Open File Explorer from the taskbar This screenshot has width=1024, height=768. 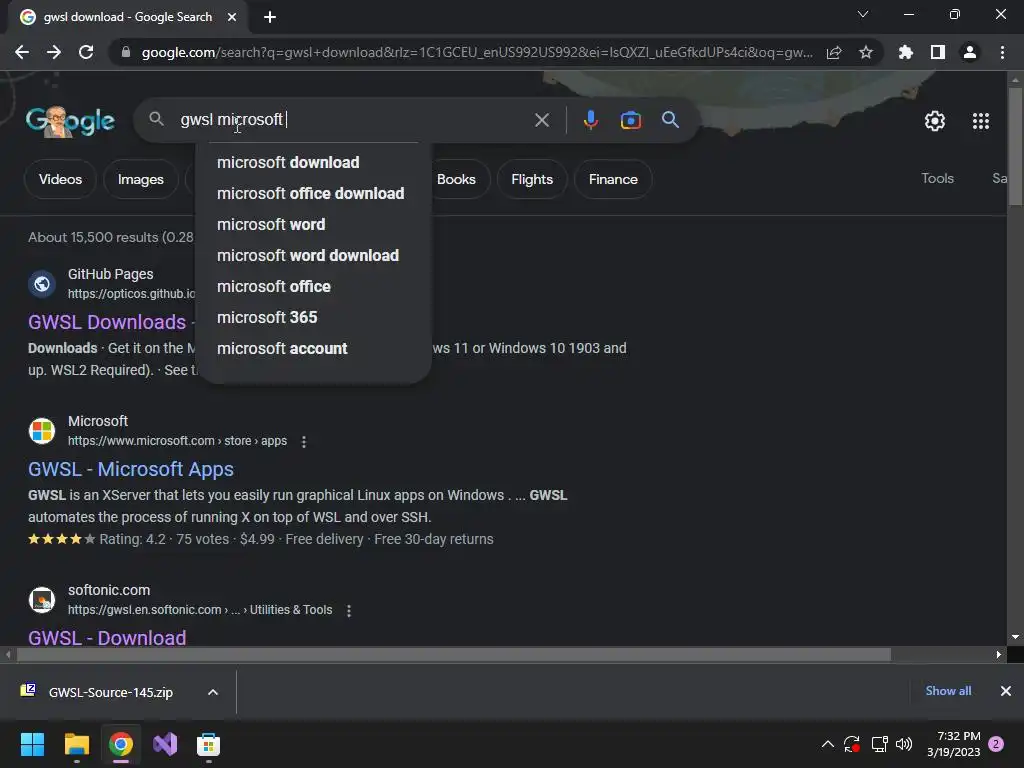[76, 744]
